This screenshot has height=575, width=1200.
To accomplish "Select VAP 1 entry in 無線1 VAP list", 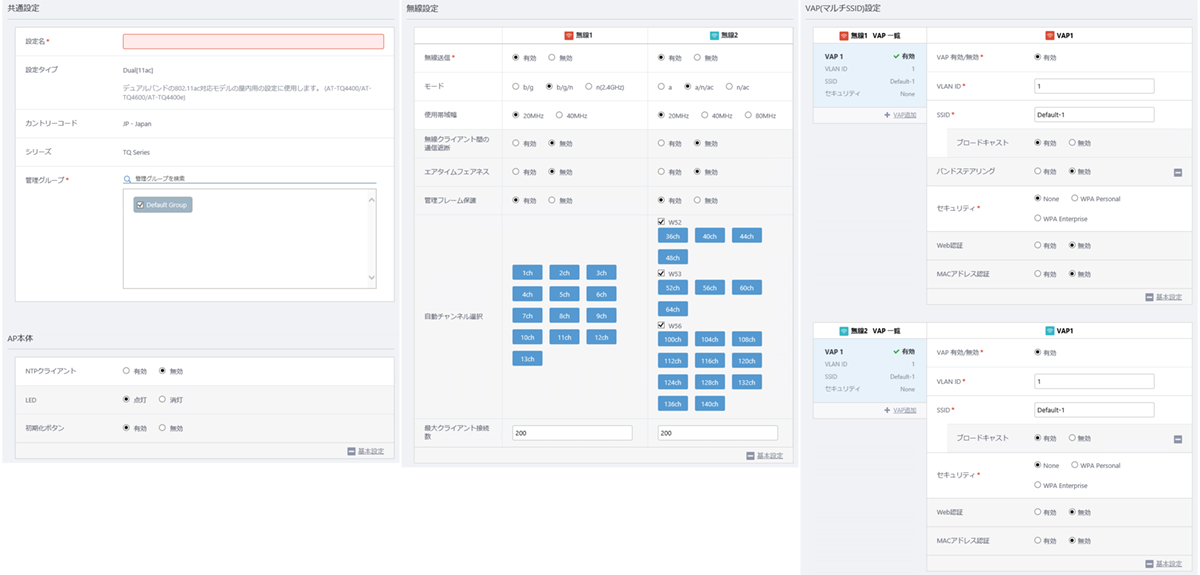I will click(869, 77).
